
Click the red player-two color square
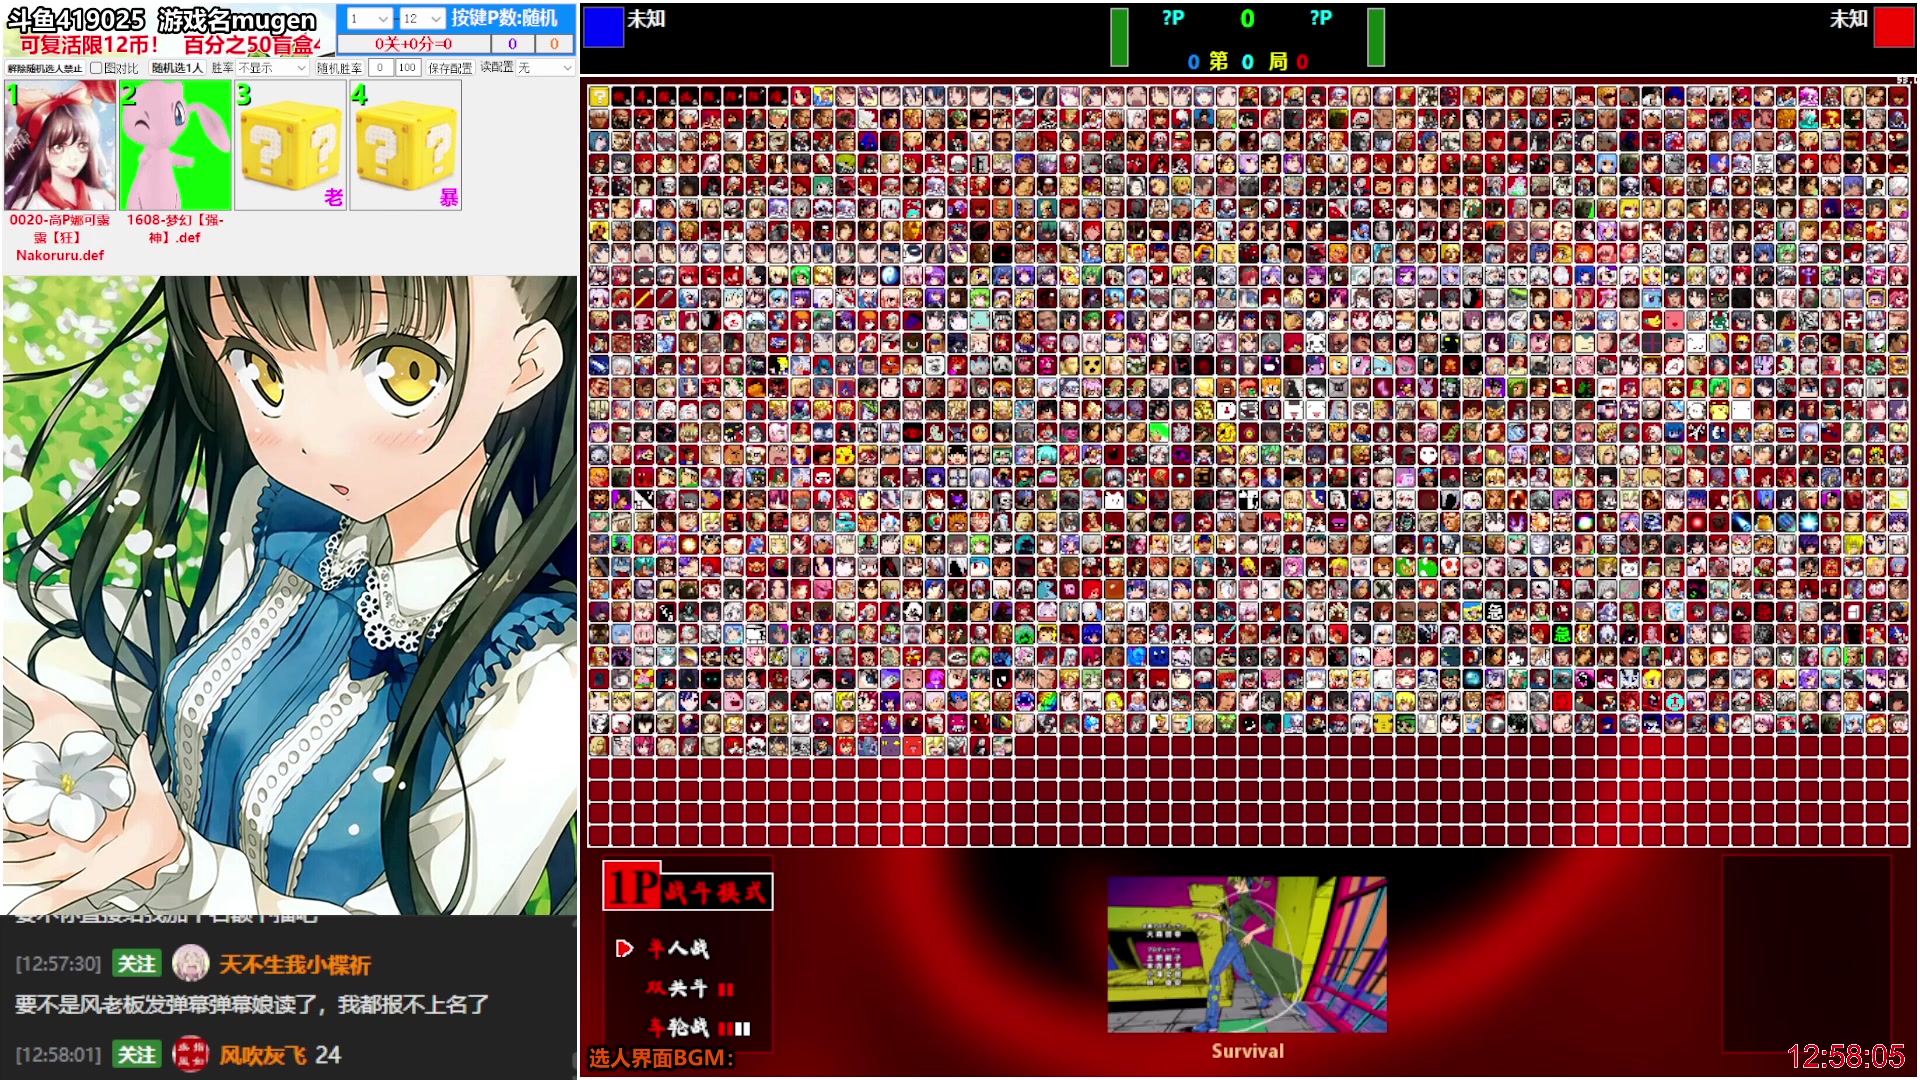(x=1893, y=26)
